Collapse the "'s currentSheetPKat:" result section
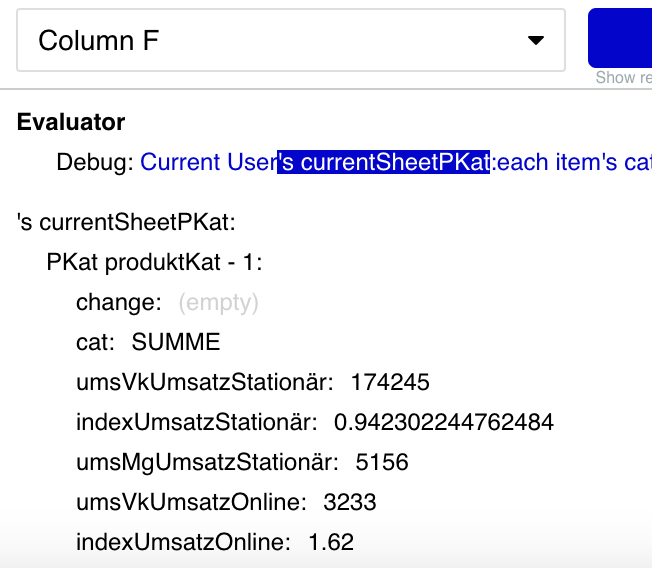The image size is (652, 568). (x=126, y=222)
